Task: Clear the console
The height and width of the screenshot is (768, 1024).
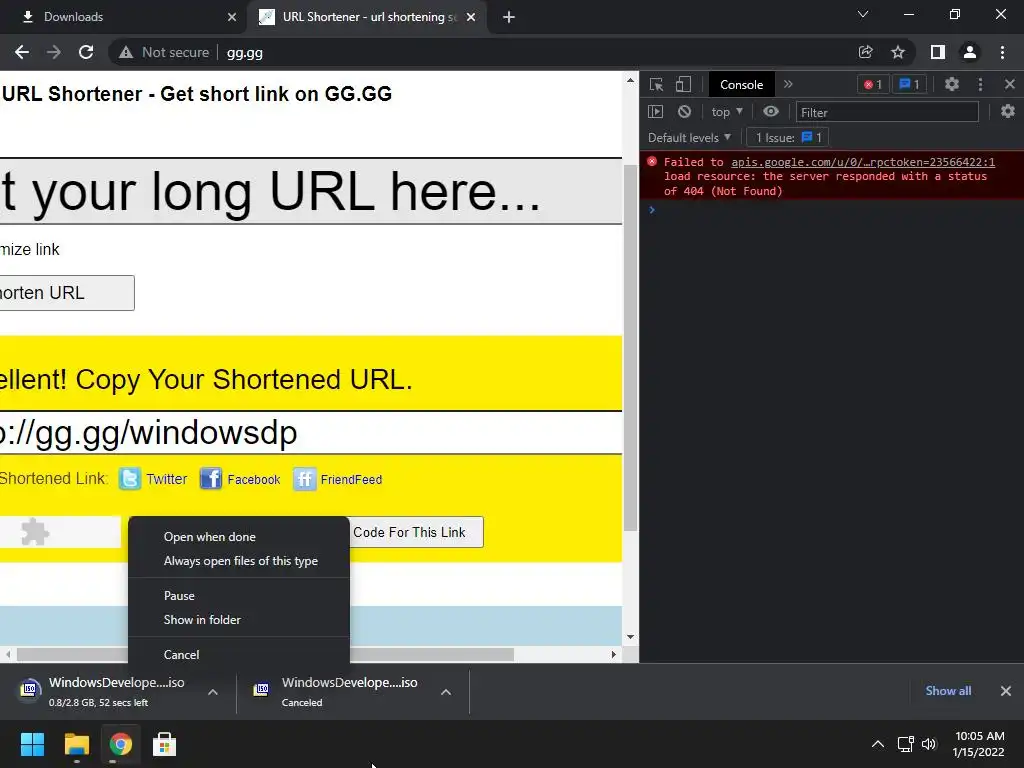Action: (x=684, y=112)
